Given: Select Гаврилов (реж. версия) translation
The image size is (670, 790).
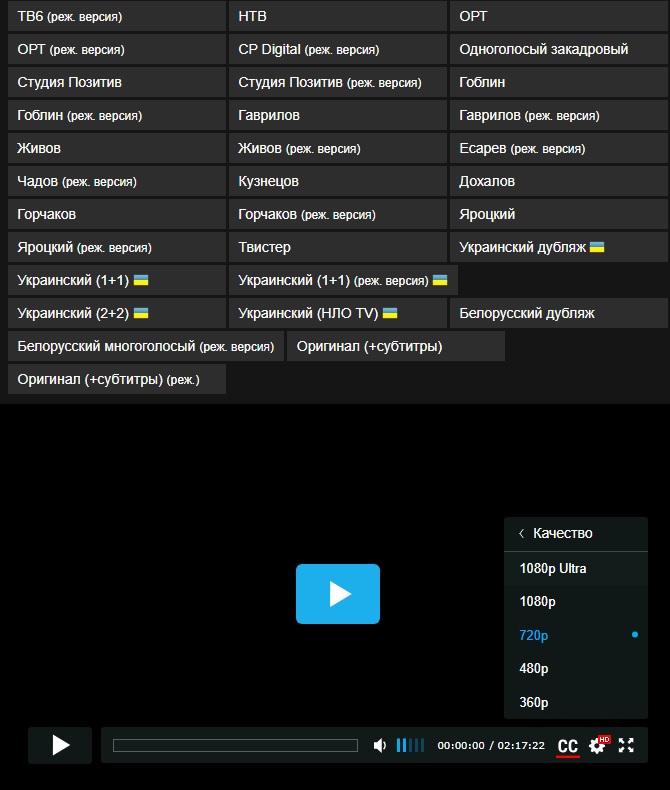Looking at the screenshot, I should pos(559,115).
